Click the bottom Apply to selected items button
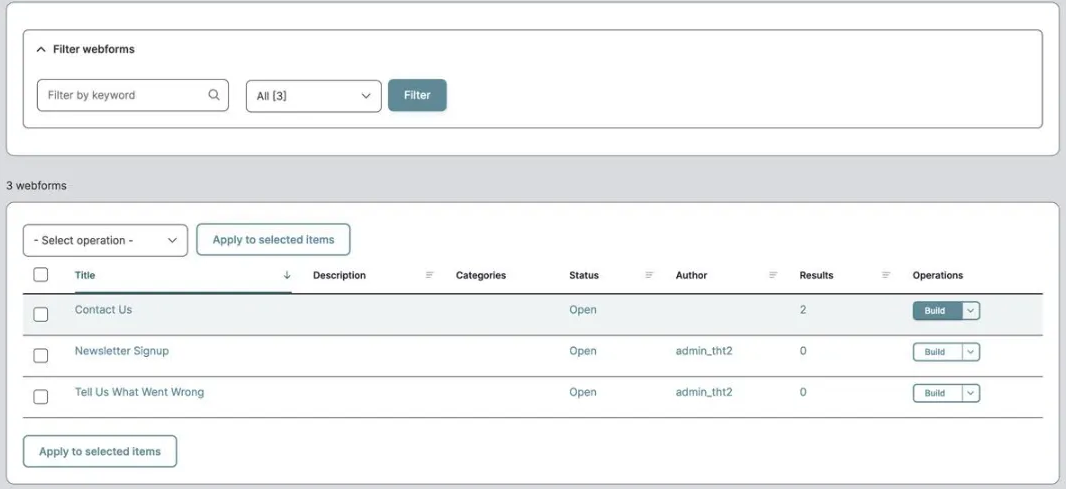The height and width of the screenshot is (489, 1066). click(100, 452)
